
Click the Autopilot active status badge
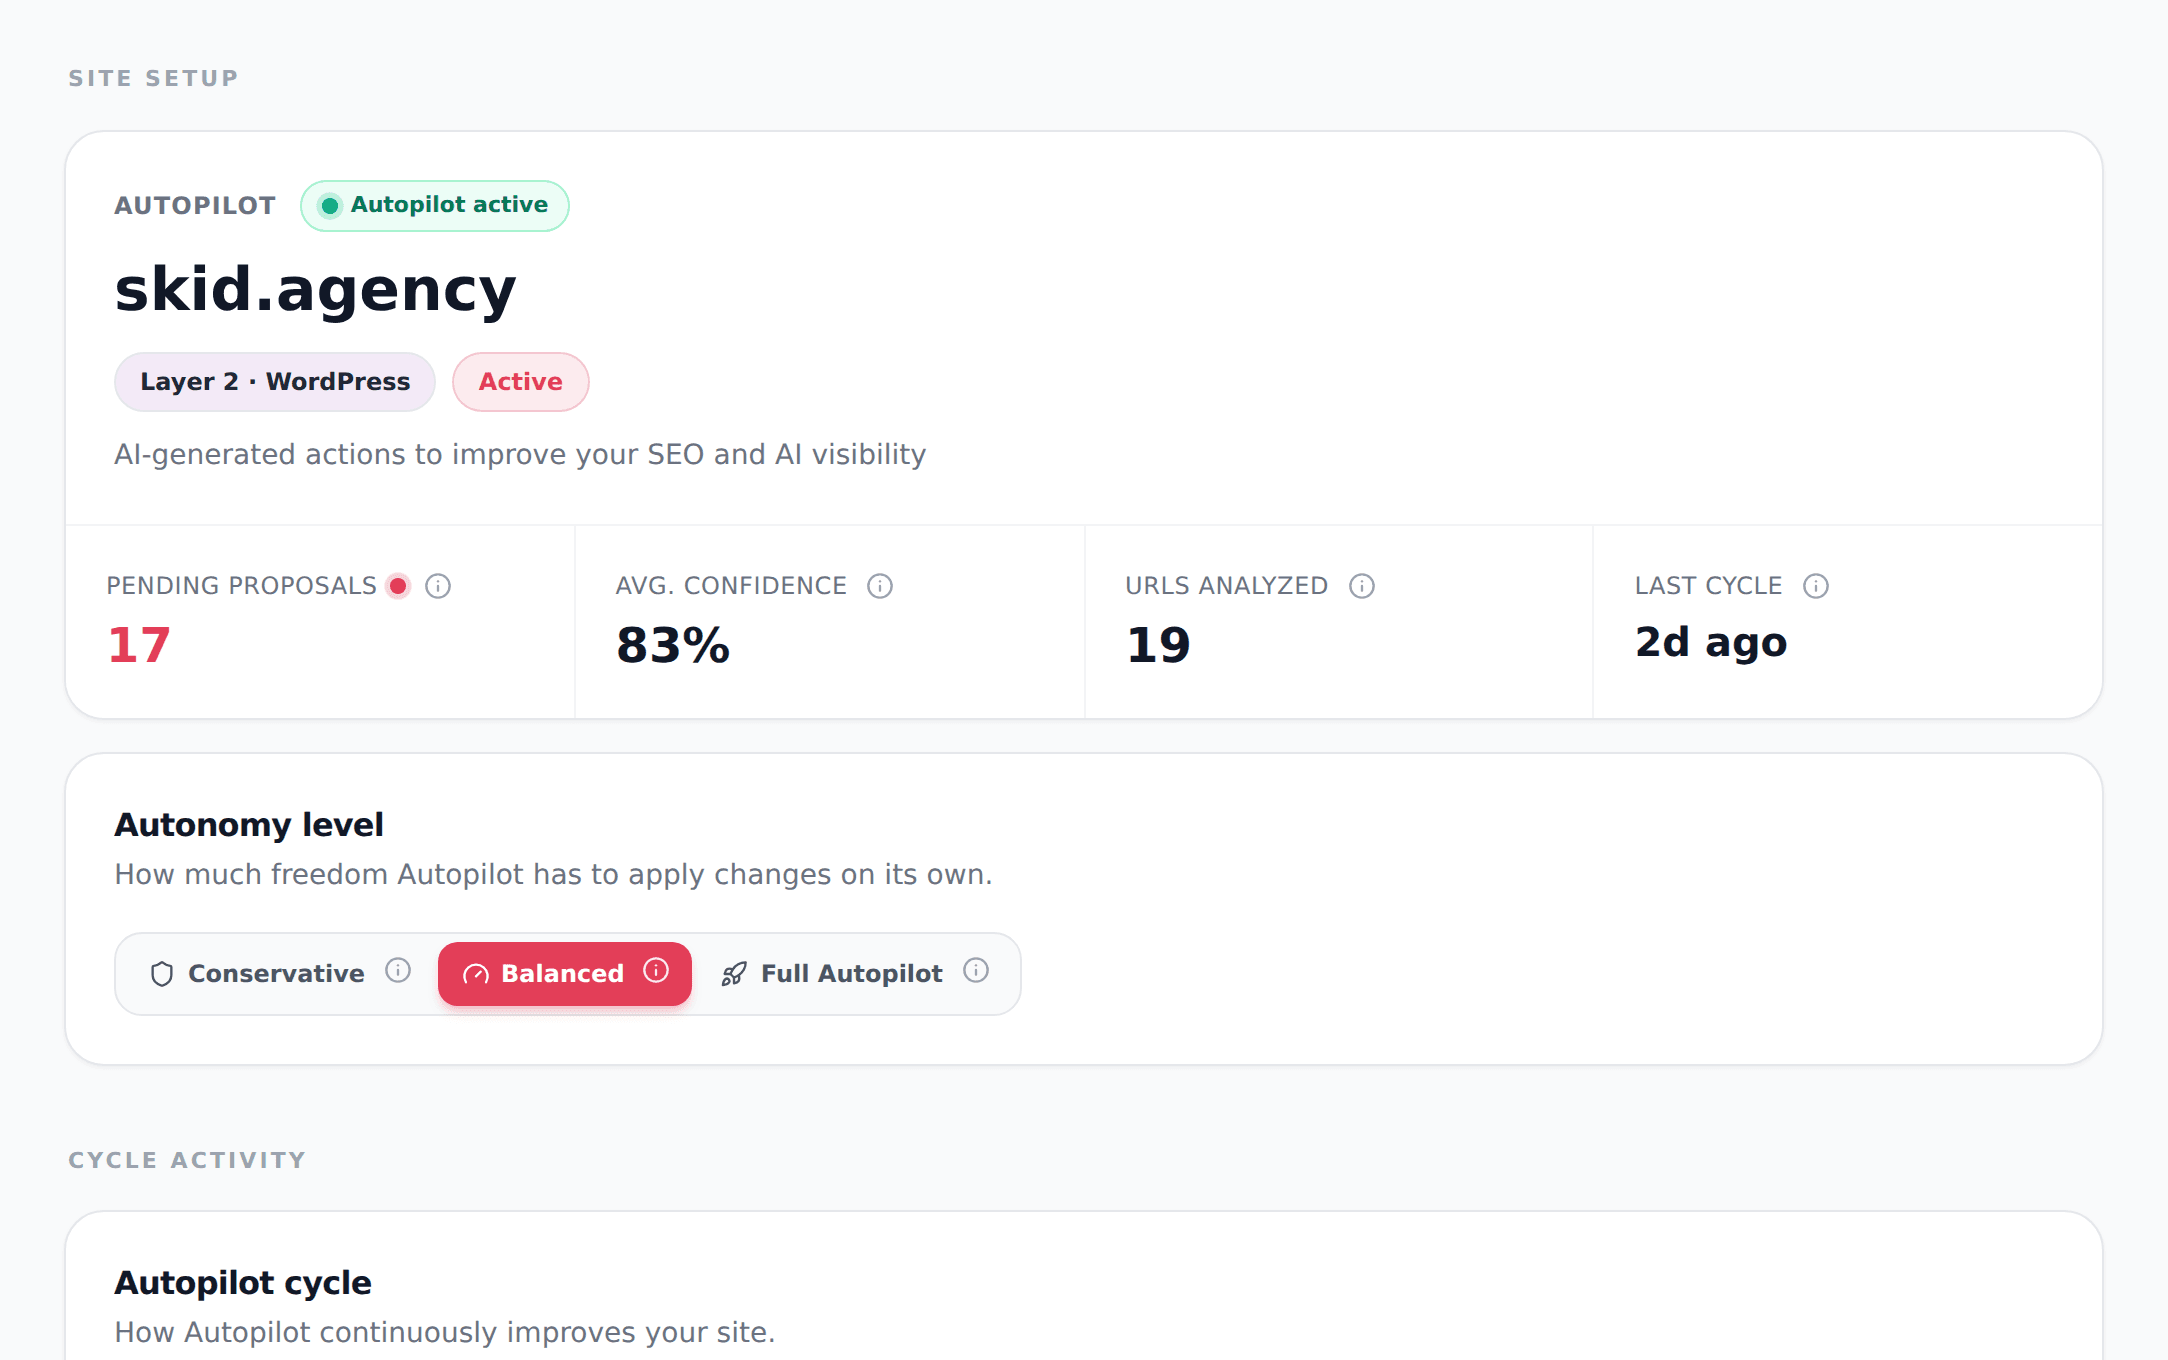point(435,206)
